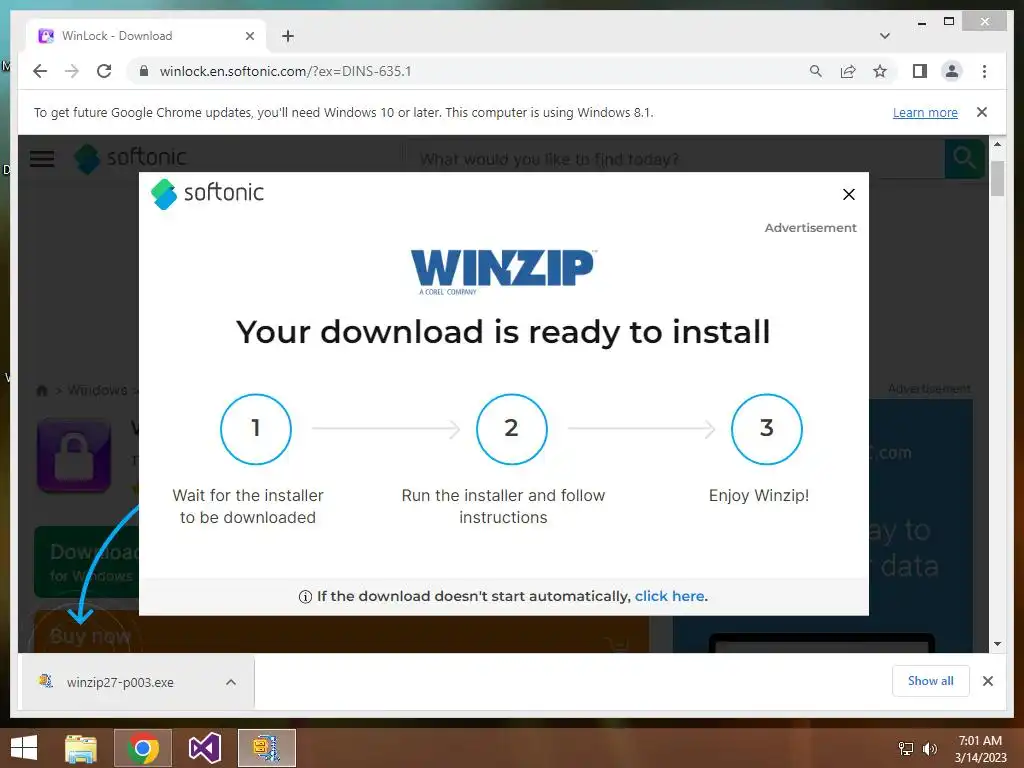Click the 'click here' download link
The height and width of the screenshot is (768, 1024).
click(669, 596)
